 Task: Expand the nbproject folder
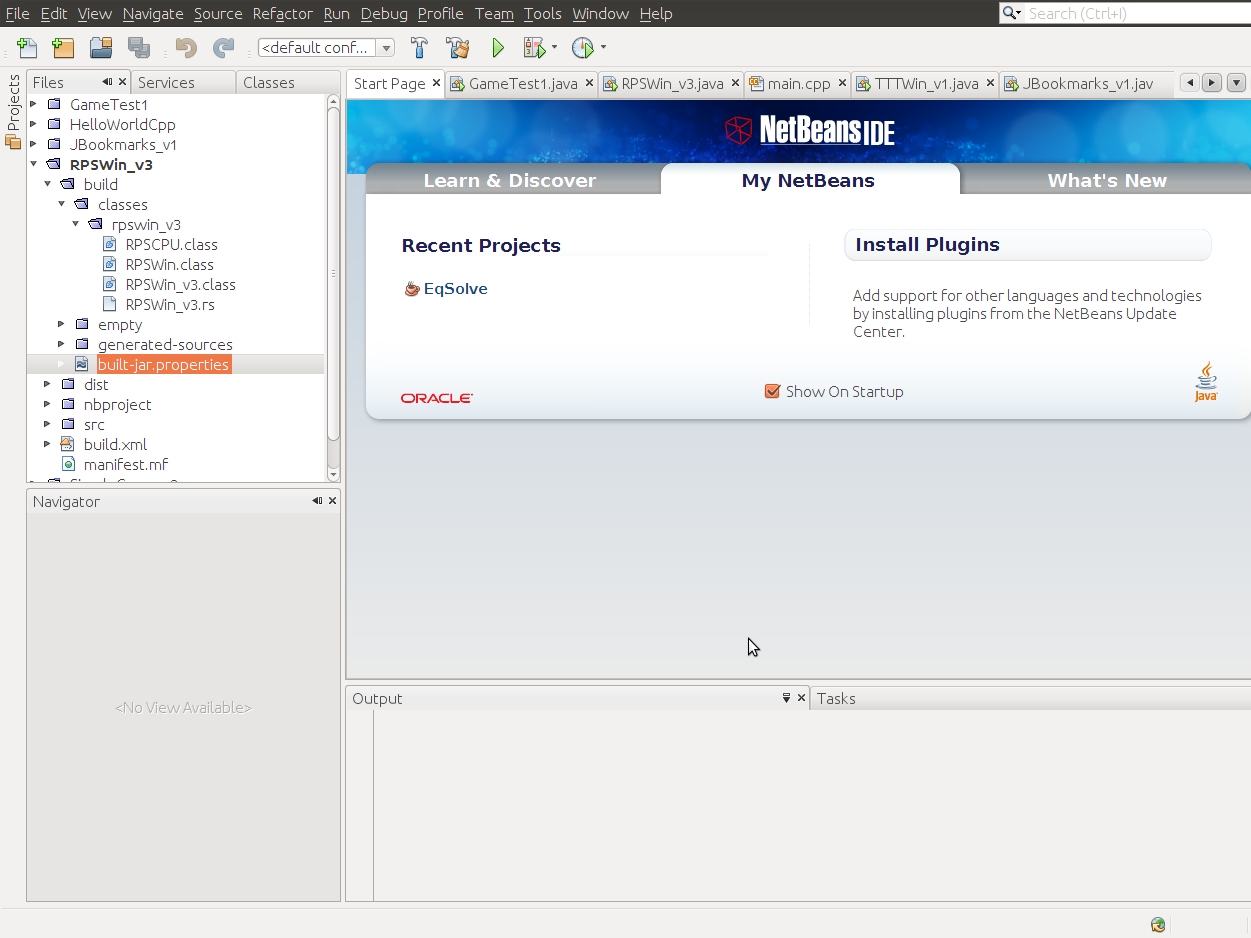pos(48,404)
